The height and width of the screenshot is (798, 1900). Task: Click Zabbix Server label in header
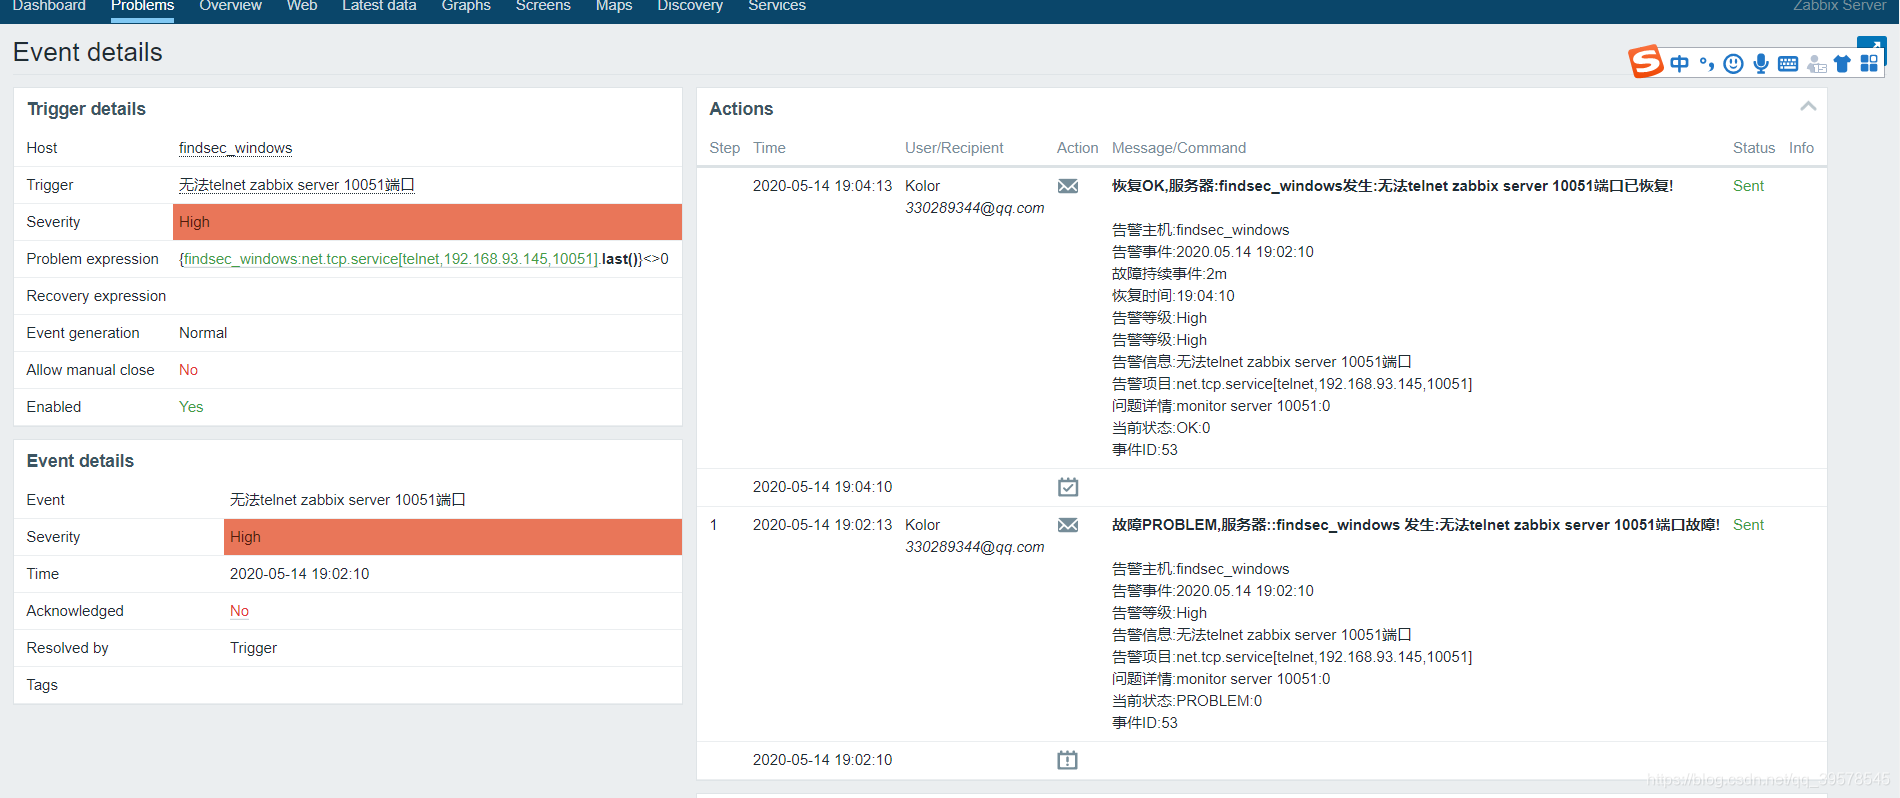tap(1839, 6)
